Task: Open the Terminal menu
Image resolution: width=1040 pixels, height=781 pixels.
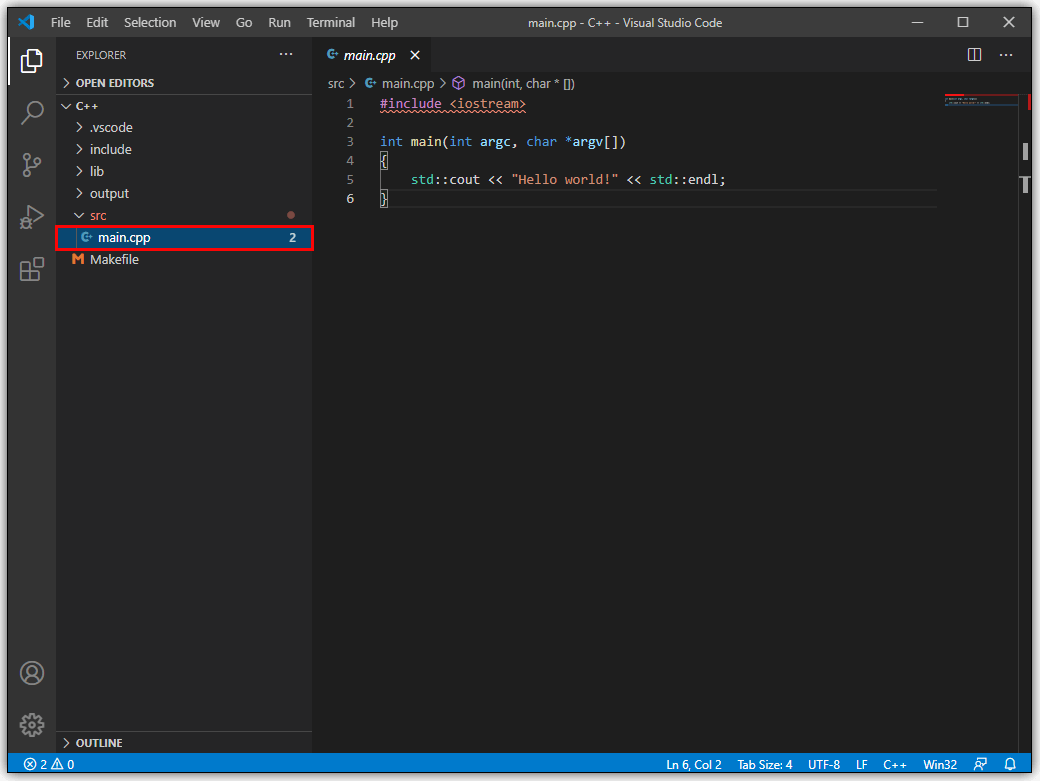Action: tap(330, 23)
